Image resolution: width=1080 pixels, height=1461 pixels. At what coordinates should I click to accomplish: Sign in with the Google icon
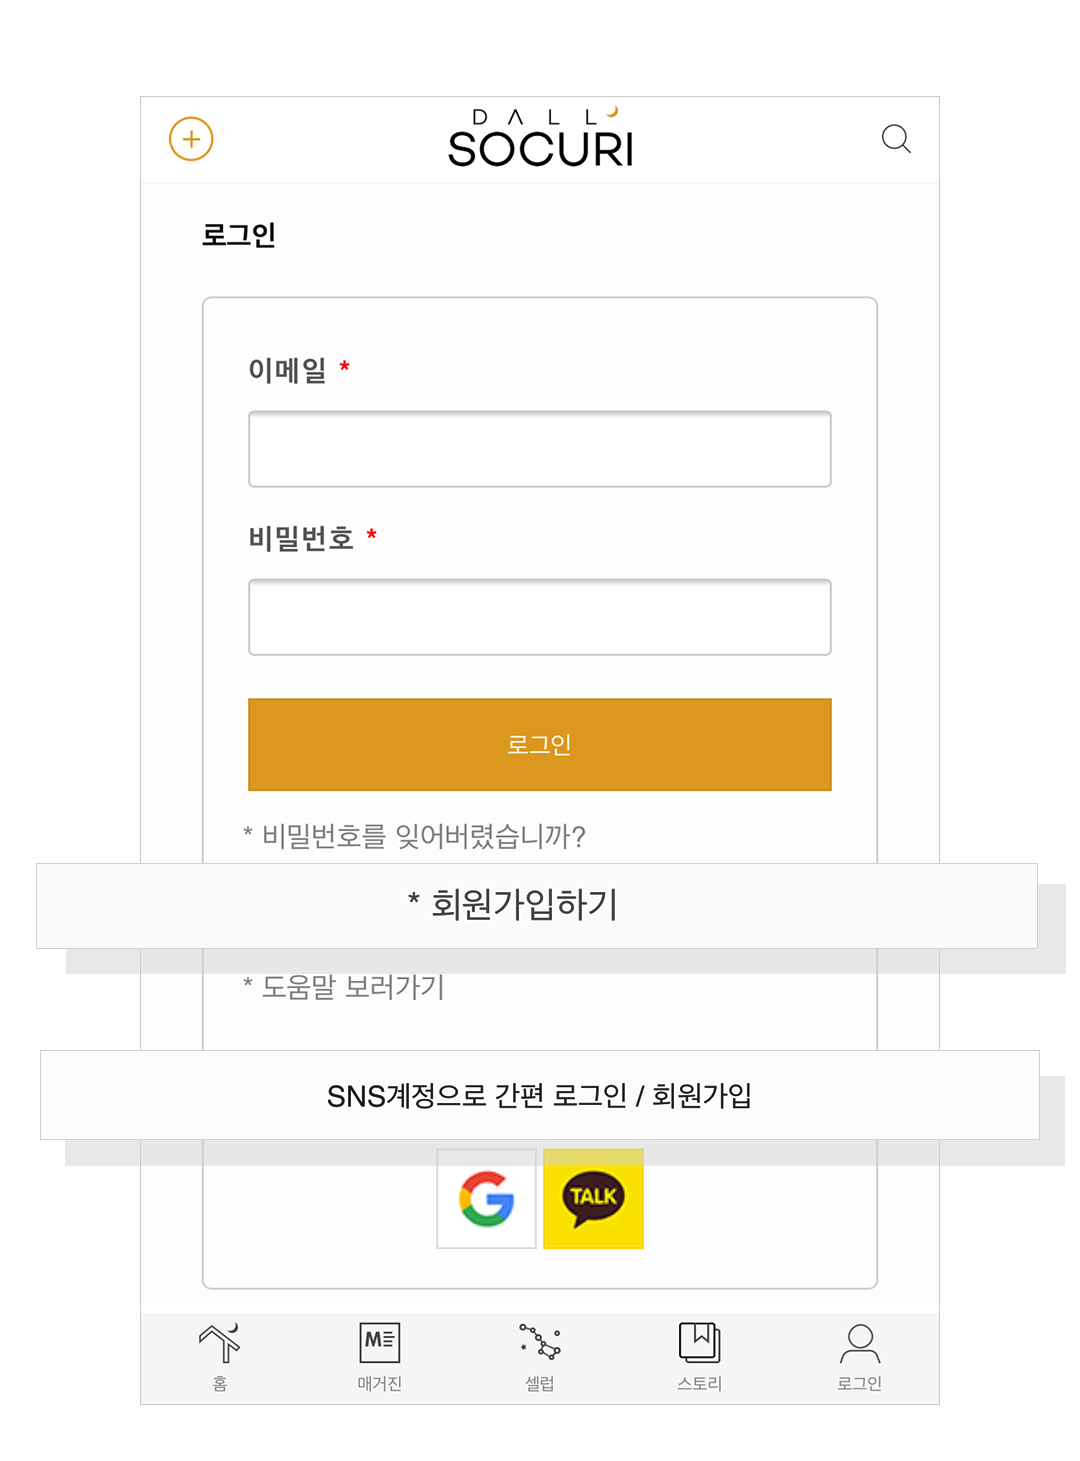click(487, 1199)
